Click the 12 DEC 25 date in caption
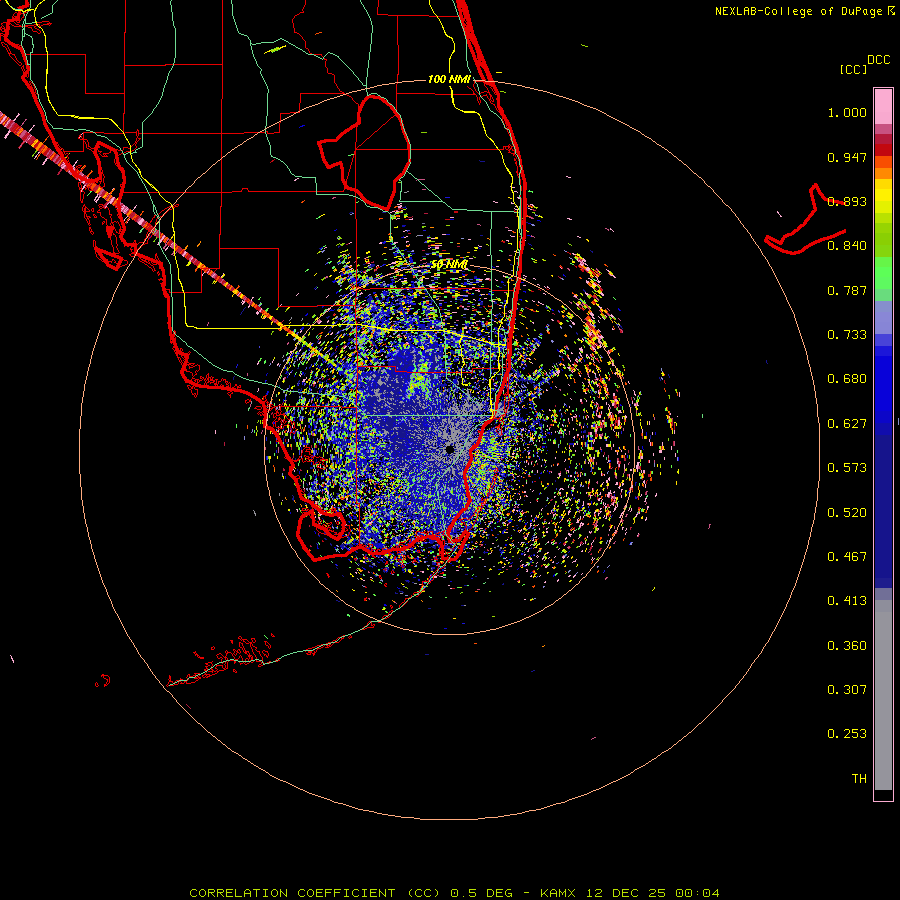The width and height of the screenshot is (900, 900). (x=626, y=893)
